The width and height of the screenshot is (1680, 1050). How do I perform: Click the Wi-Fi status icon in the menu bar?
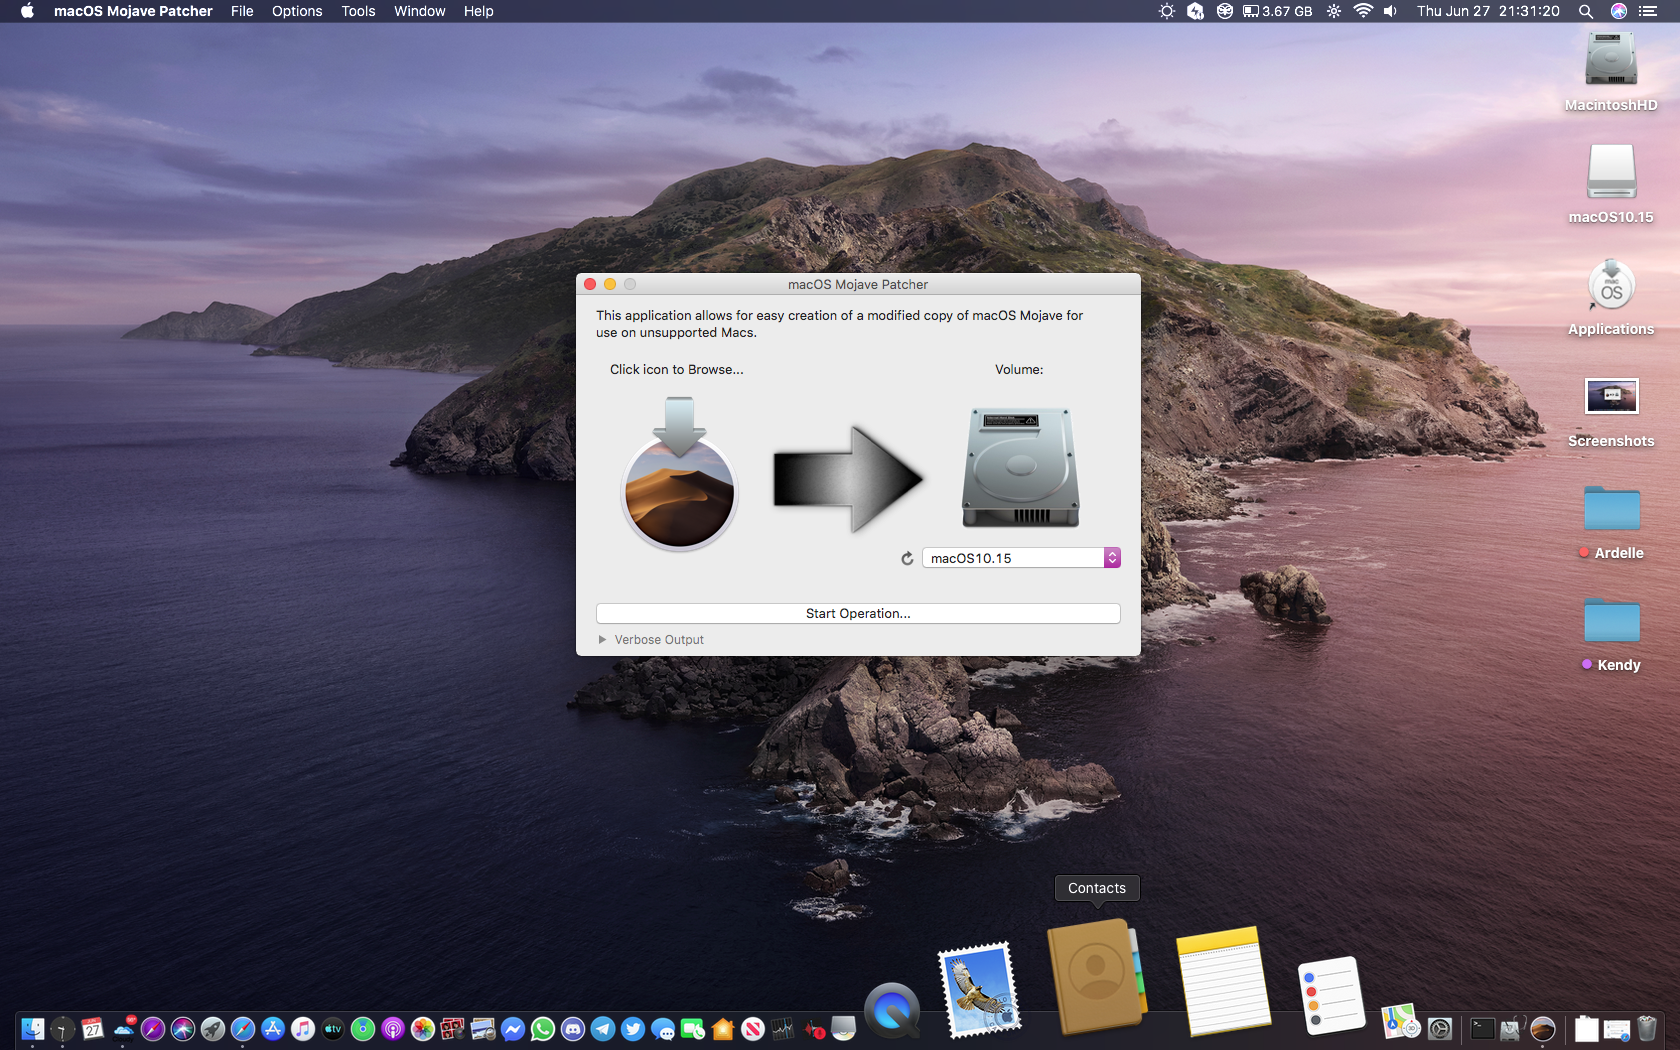pos(1363,11)
